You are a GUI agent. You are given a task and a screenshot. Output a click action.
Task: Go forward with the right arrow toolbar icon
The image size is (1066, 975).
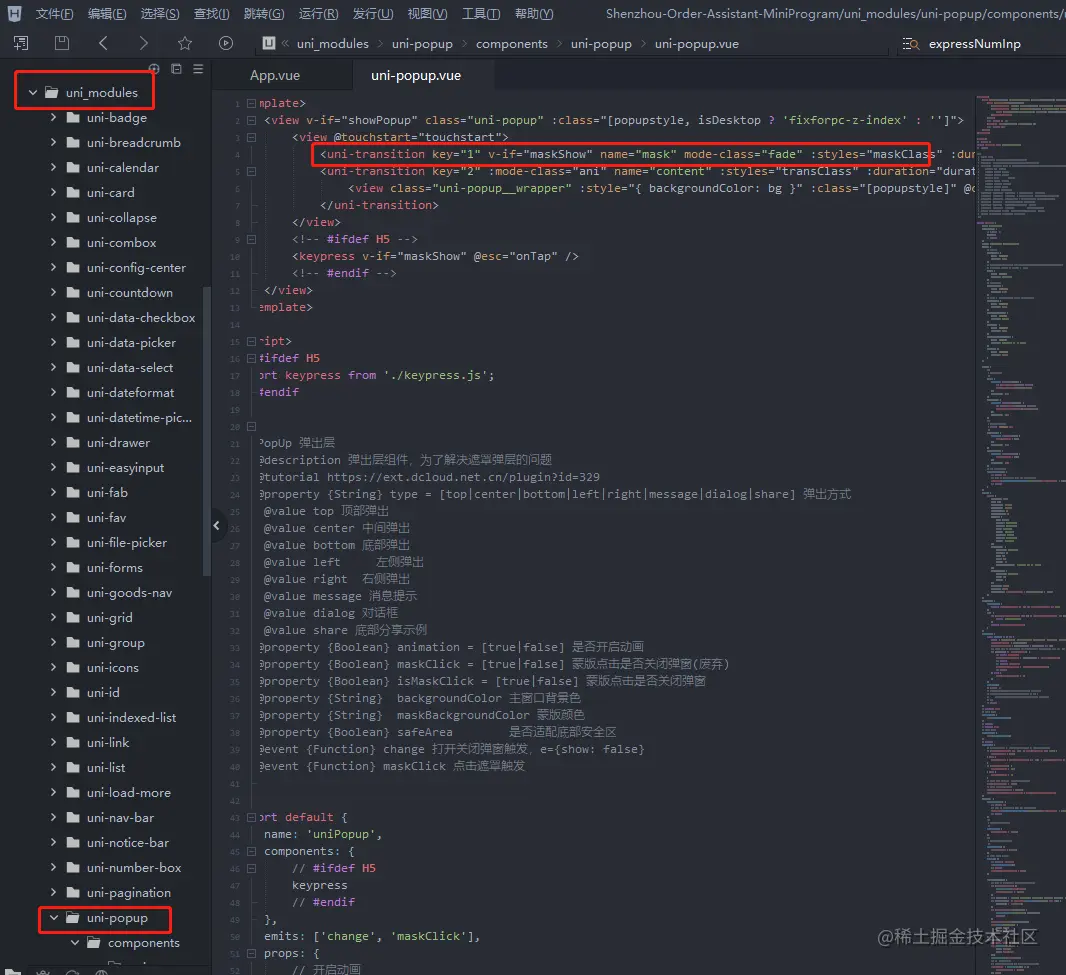[143, 44]
